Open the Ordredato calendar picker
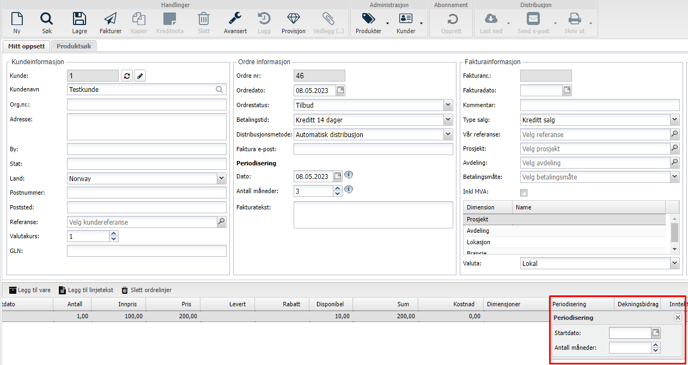The image size is (688, 365). 340,90
